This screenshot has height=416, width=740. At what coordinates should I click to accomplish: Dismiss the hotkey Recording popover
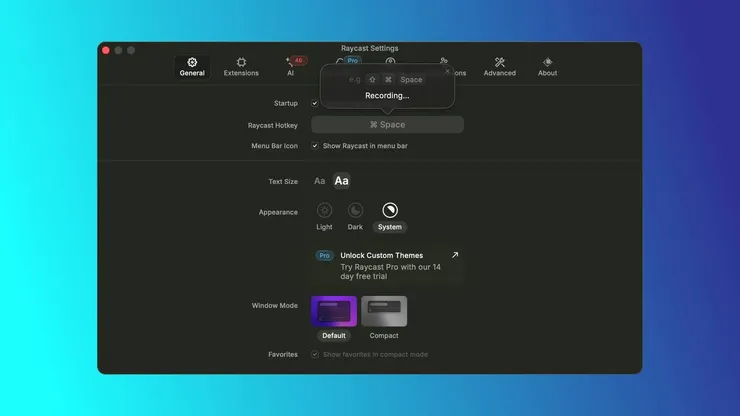click(447, 71)
